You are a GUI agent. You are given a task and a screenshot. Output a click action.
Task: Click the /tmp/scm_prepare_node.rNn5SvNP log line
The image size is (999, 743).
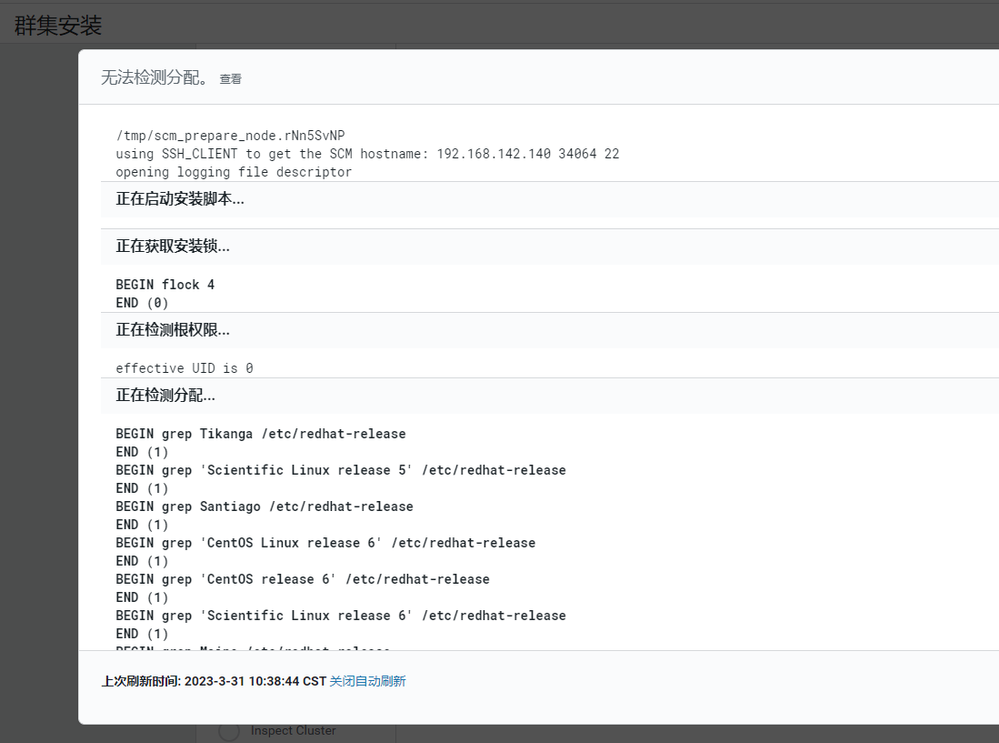click(230, 136)
